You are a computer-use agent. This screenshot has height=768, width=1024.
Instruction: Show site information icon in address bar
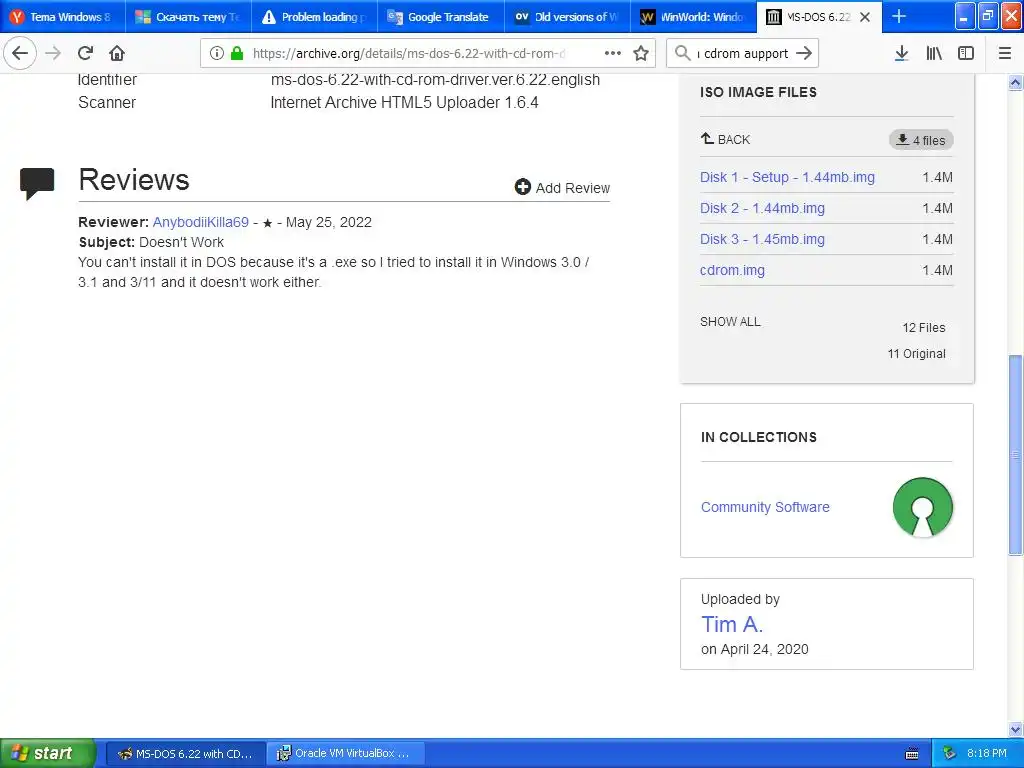[x=216, y=53]
